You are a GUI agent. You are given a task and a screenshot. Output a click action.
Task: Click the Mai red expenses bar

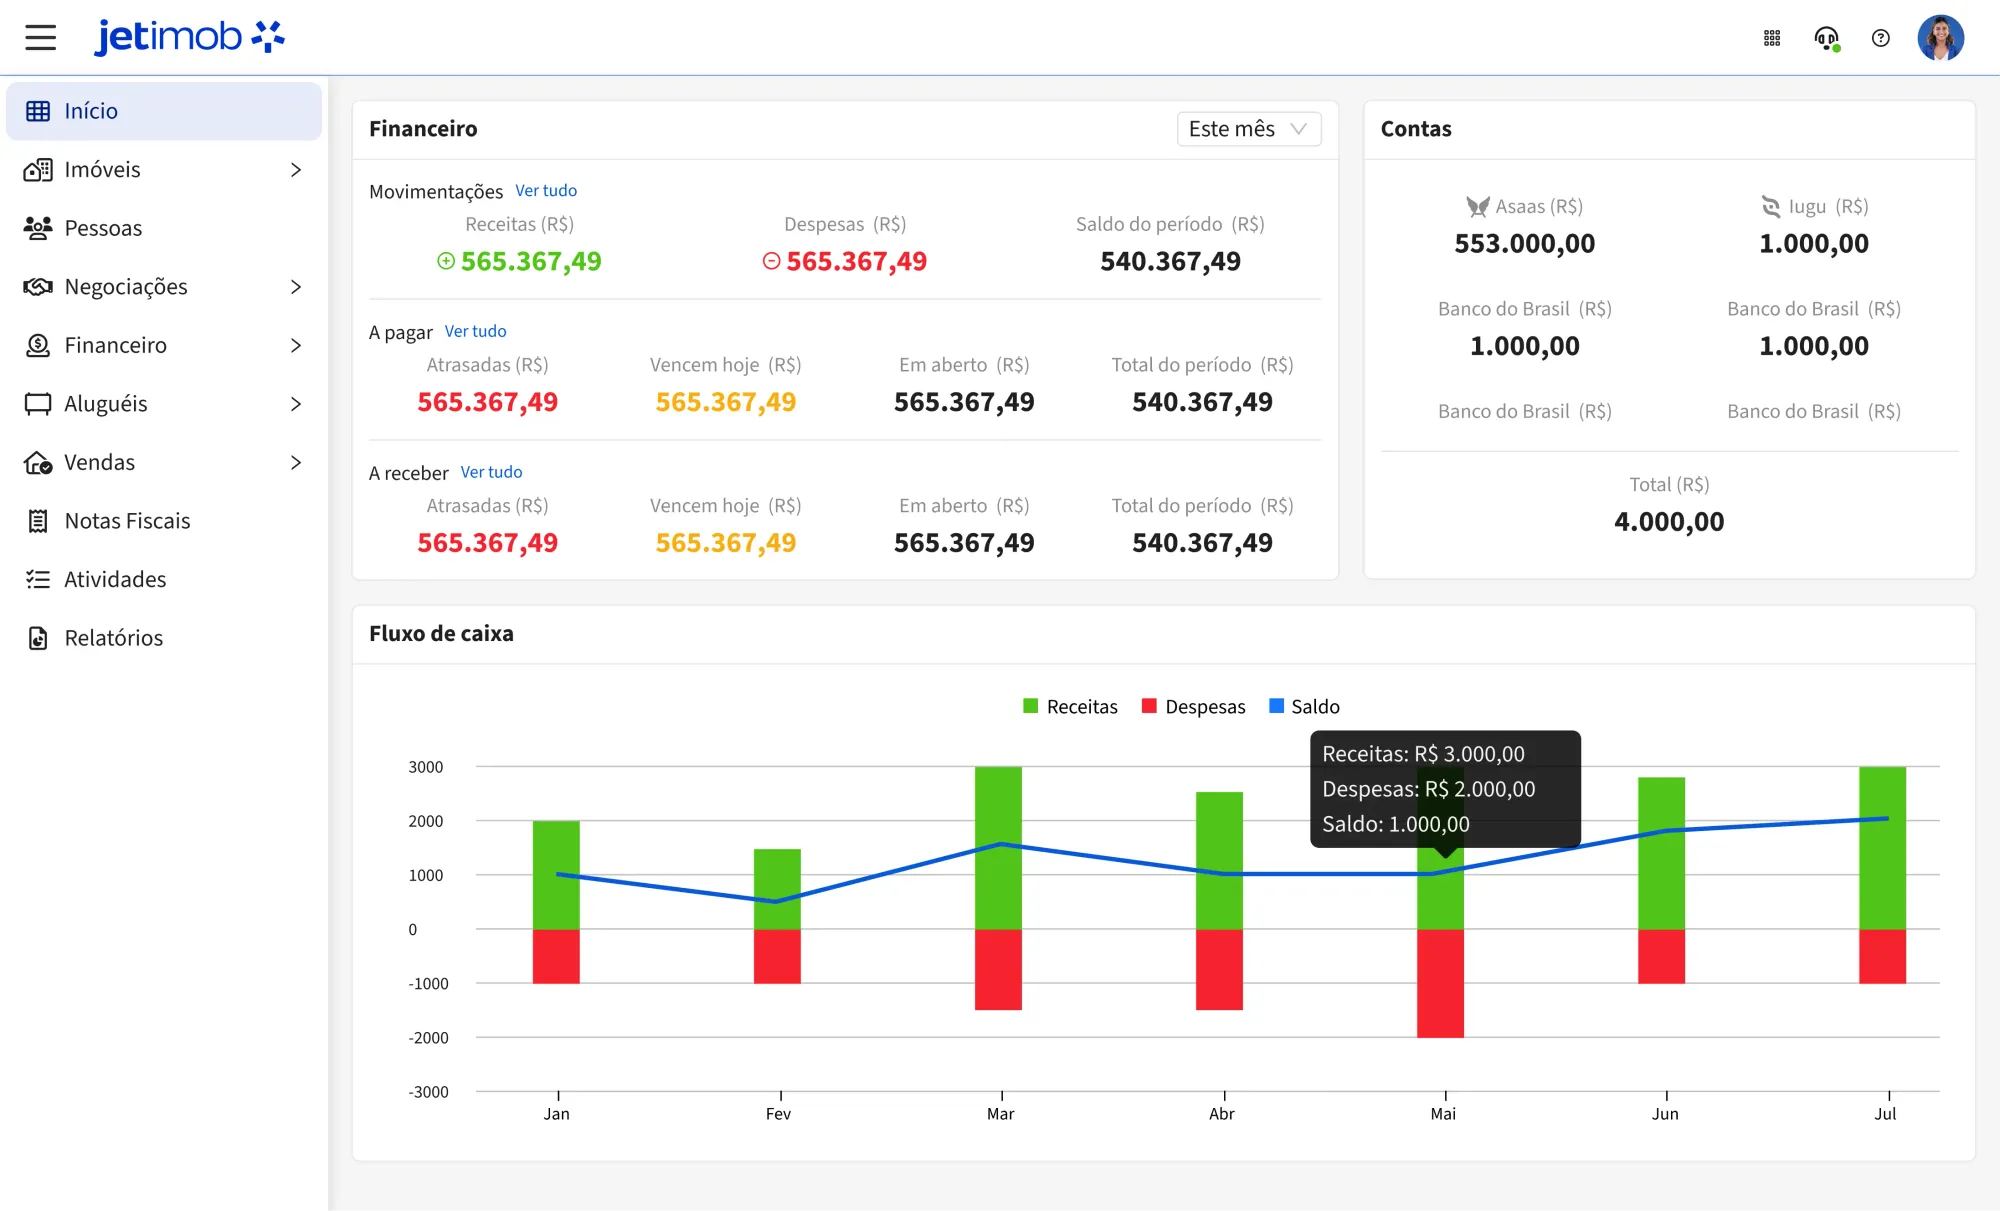(1440, 983)
